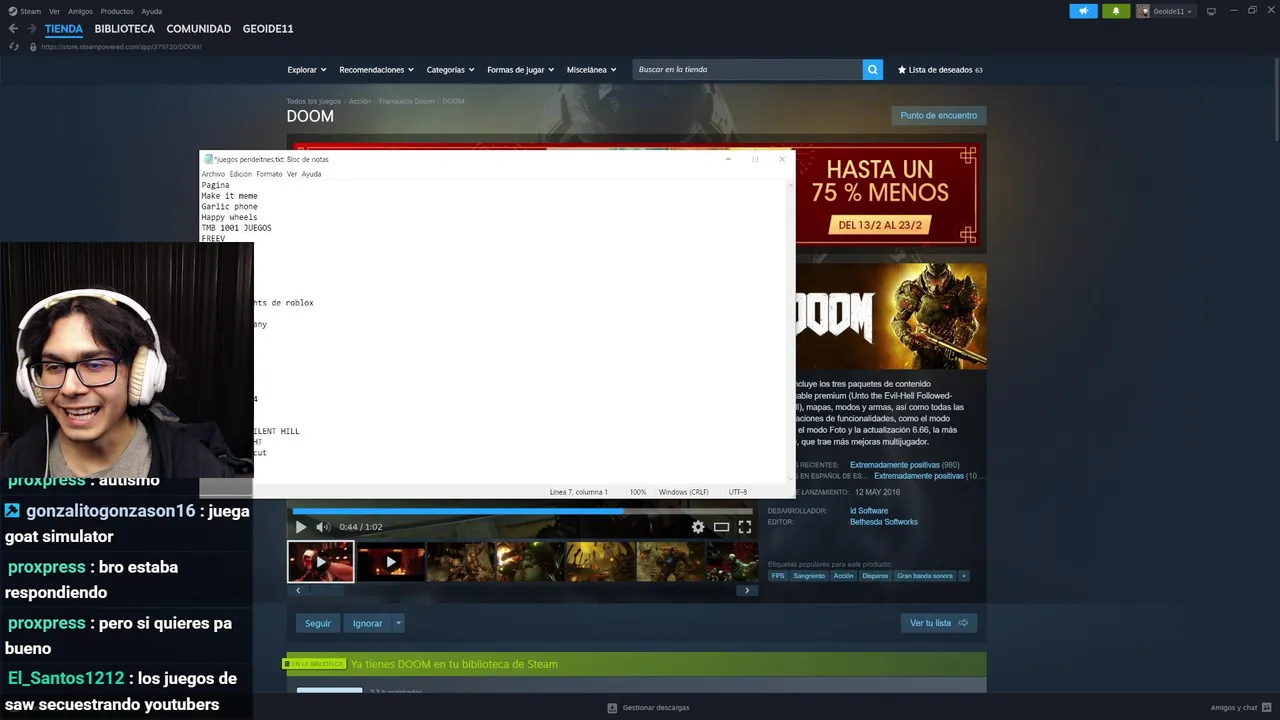1280x720 pixels.
Task: Select the Acción tag
Action: (x=843, y=576)
